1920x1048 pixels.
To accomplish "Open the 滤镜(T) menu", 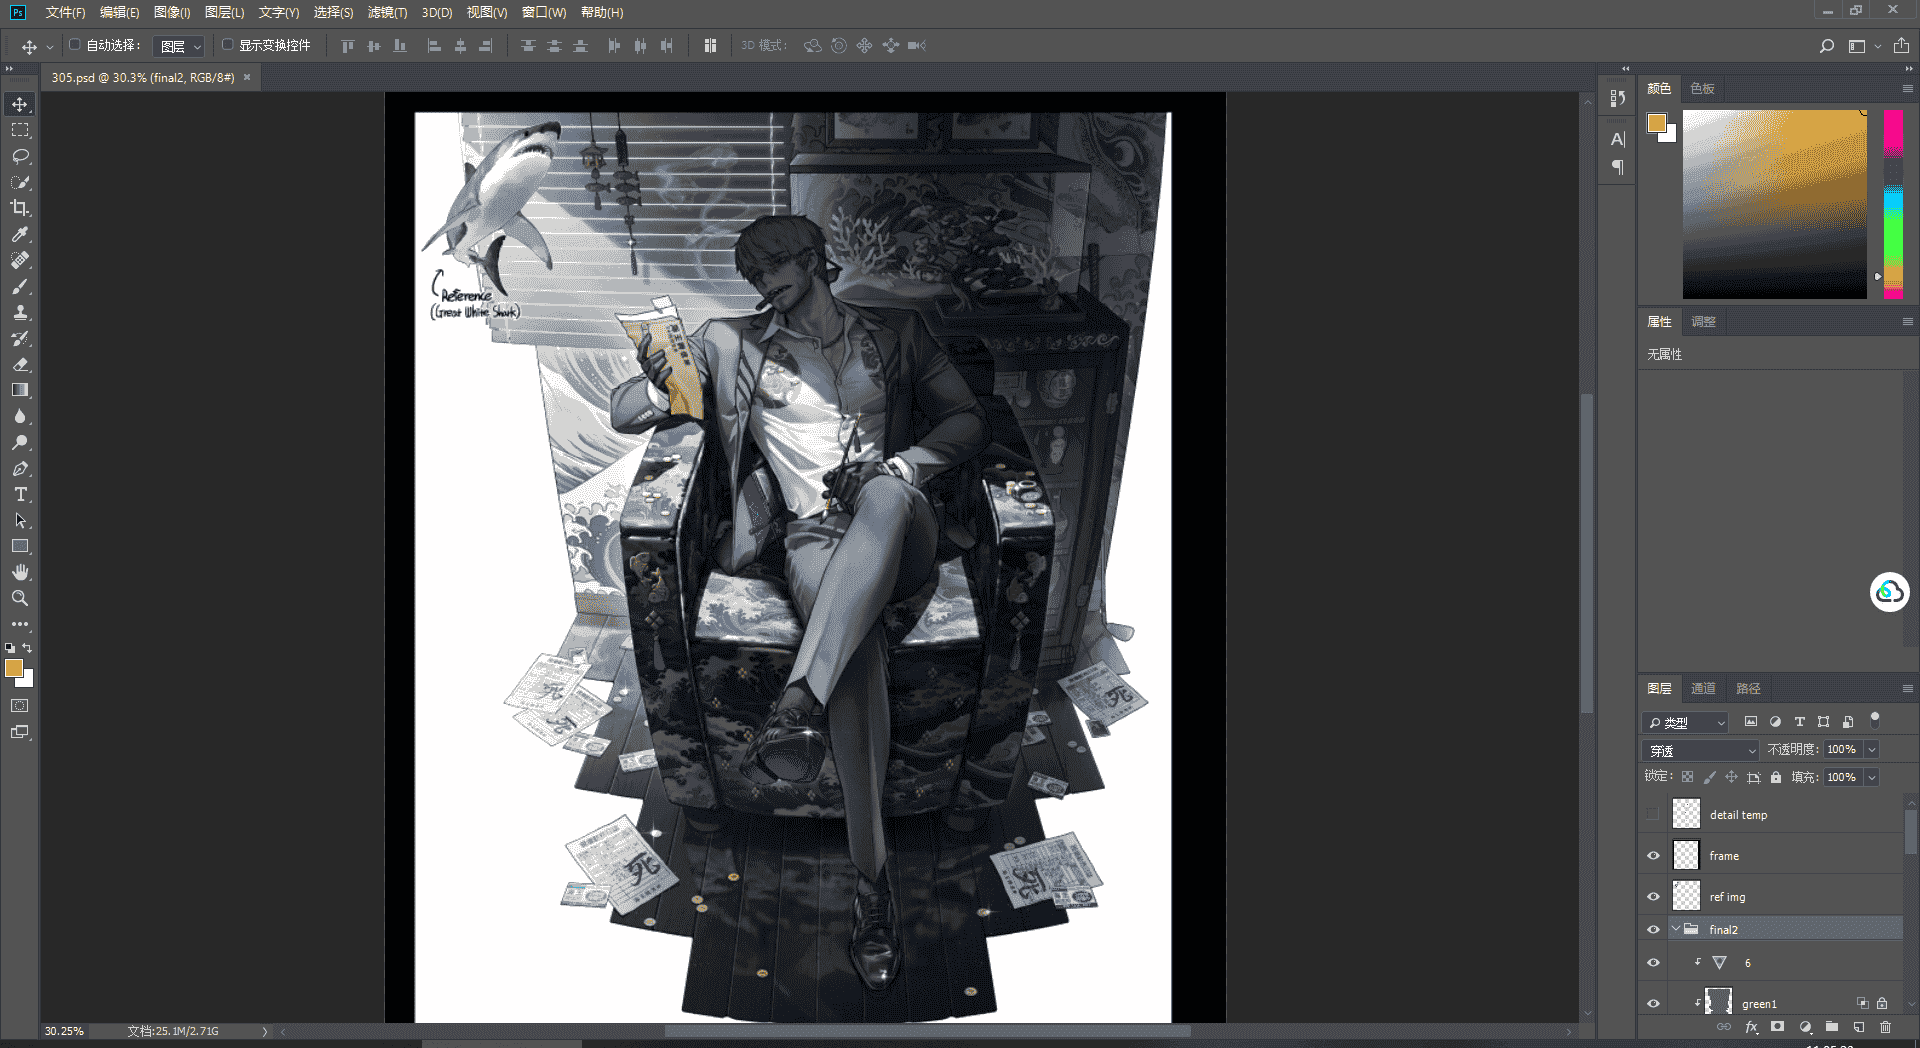I will click(x=387, y=12).
